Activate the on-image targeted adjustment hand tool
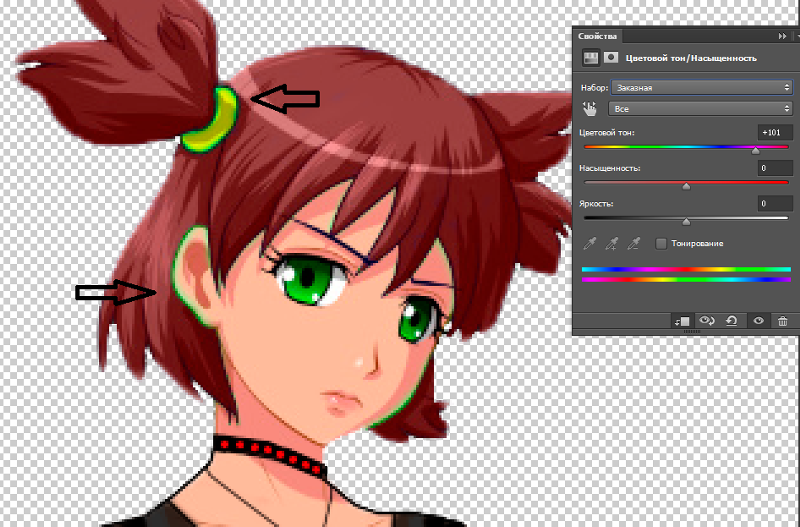 [x=590, y=109]
